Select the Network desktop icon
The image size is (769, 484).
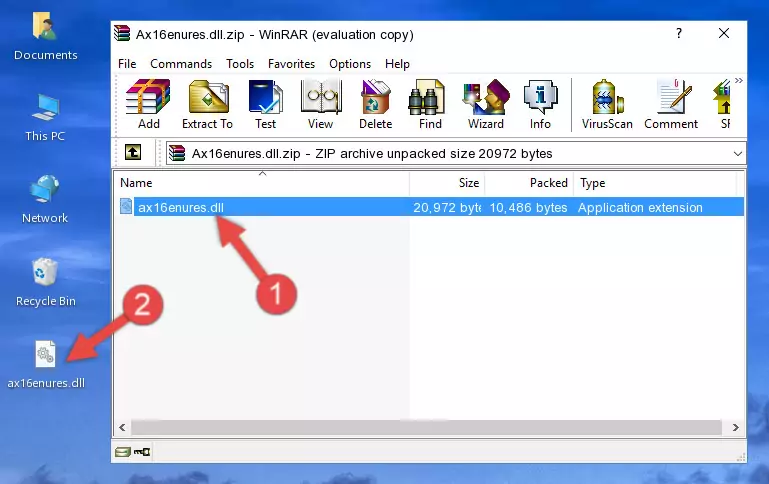tap(45, 199)
